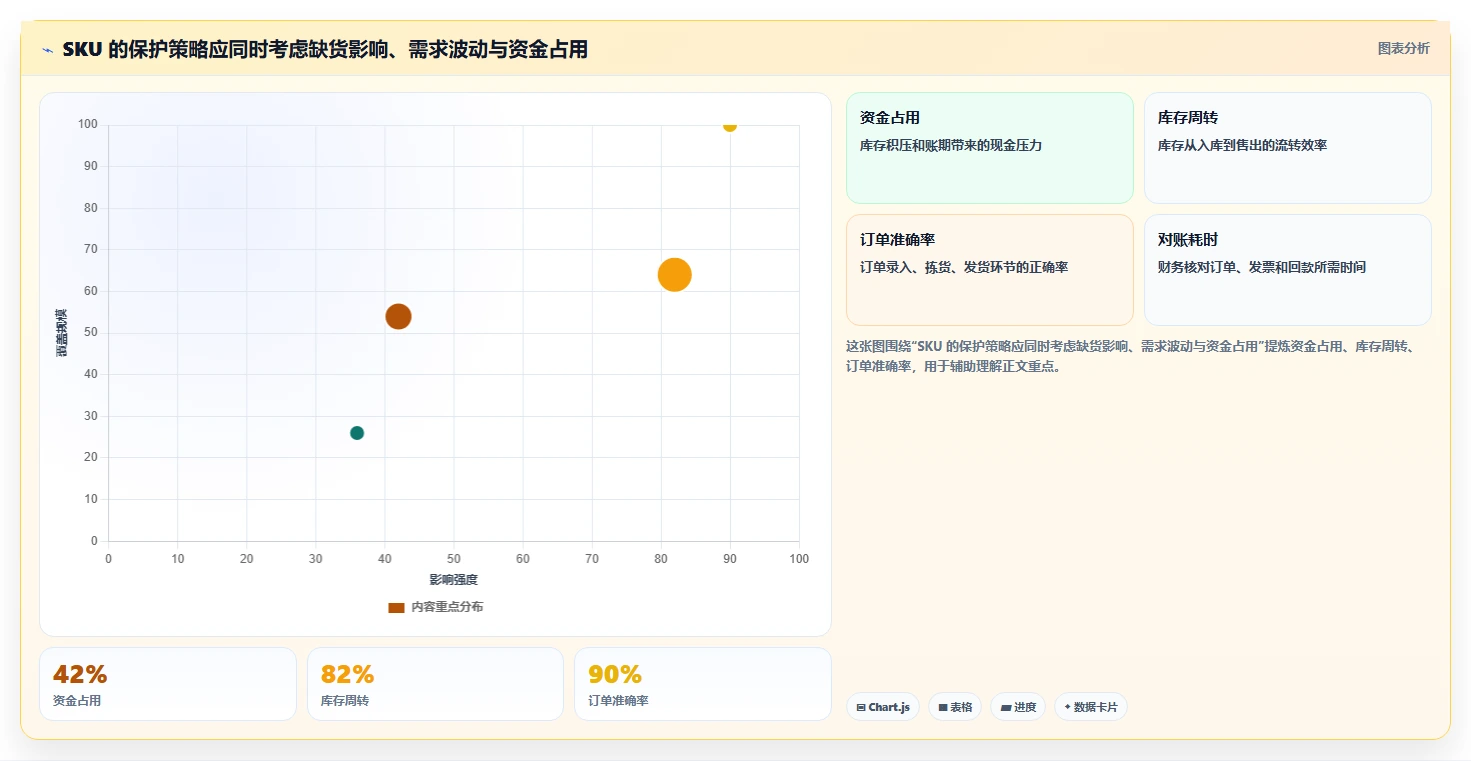The image size is (1471, 761).
Task: Open the 82% 库存周转 stat card
Action: [436, 684]
